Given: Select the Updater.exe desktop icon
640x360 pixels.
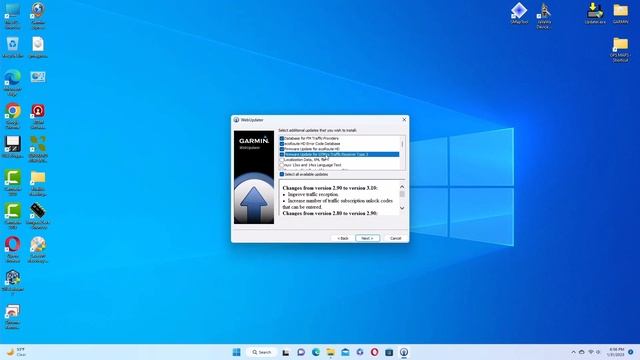Looking at the screenshot, I should point(595,13).
